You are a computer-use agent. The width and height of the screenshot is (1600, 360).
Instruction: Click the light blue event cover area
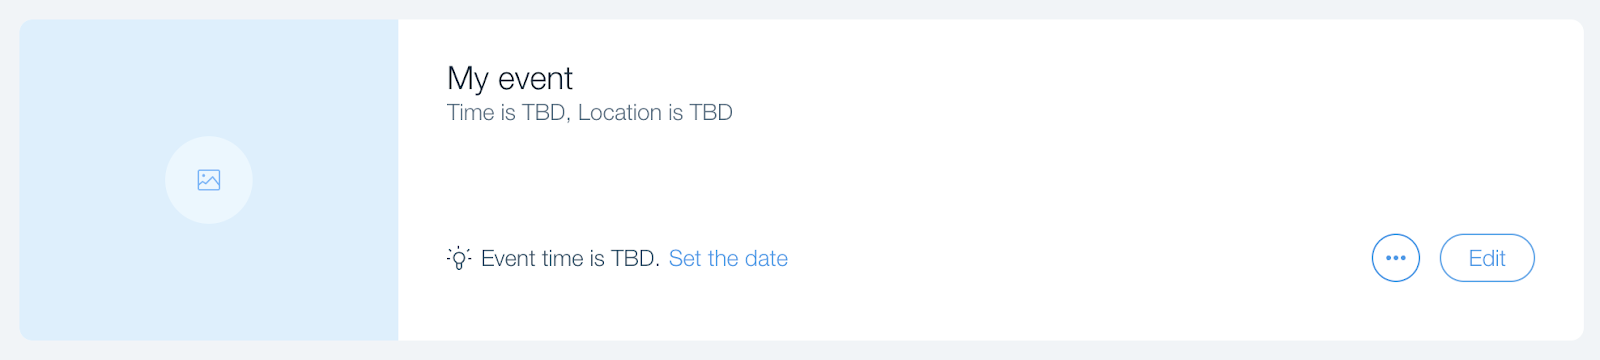209,180
